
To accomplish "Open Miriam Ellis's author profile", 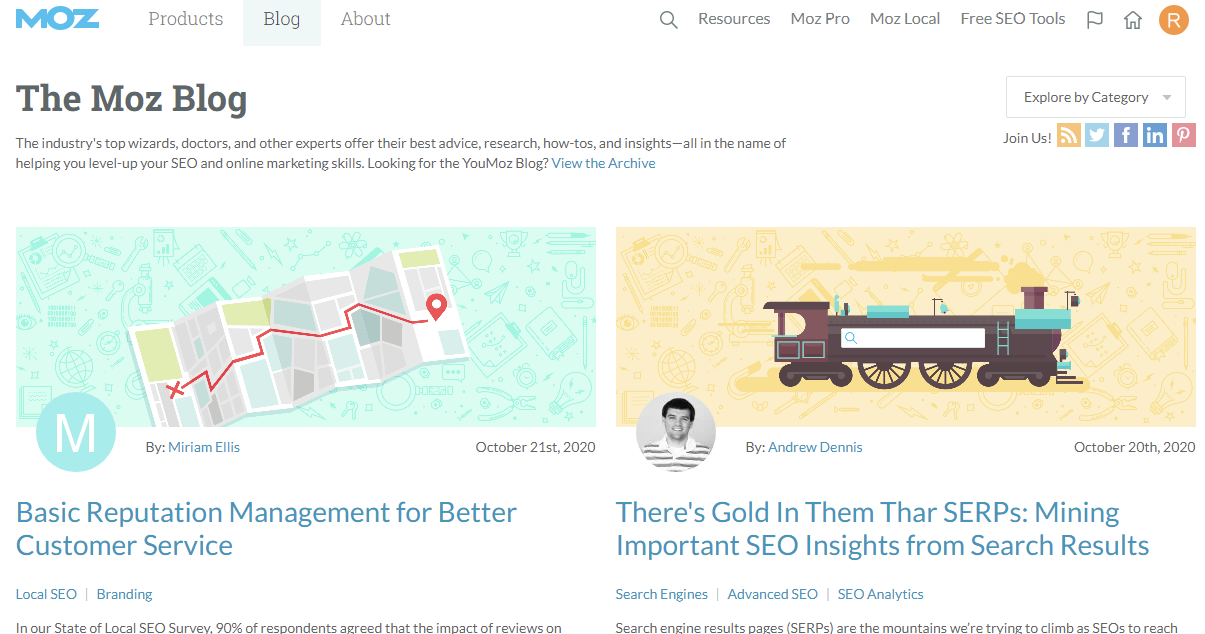I will point(204,447).
